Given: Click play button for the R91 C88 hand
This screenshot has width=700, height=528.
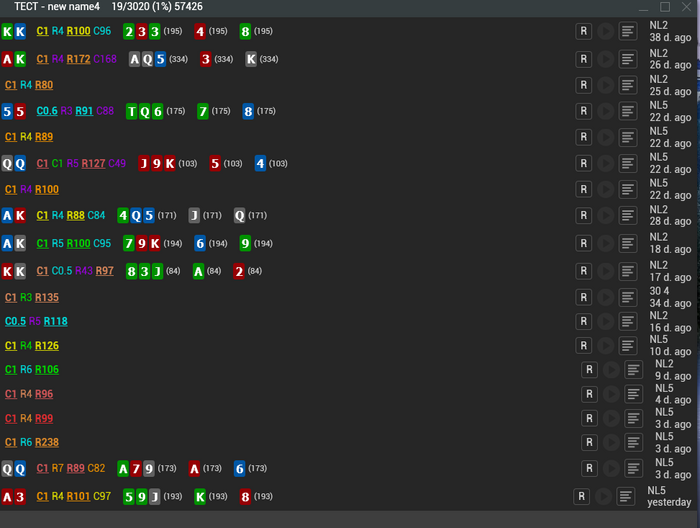Looking at the screenshot, I should (605, 111).
